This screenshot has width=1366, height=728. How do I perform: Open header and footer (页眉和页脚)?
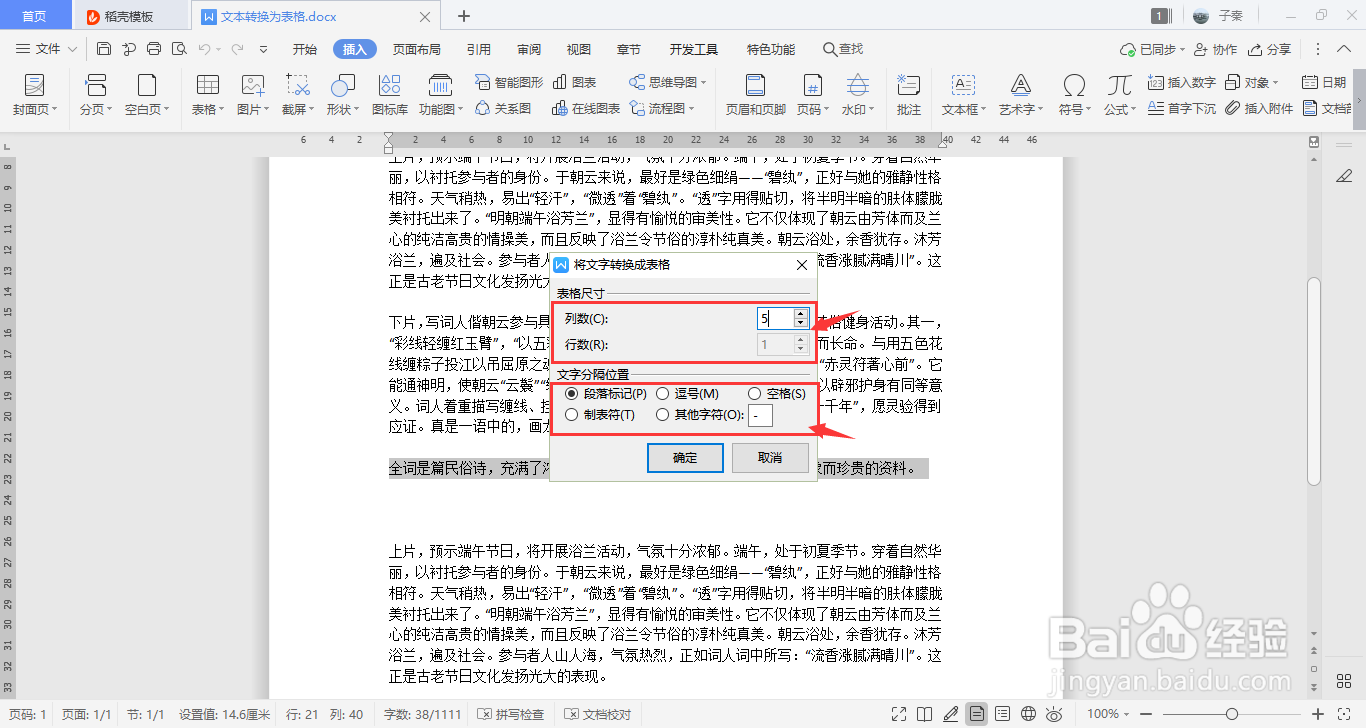(755, 95)
